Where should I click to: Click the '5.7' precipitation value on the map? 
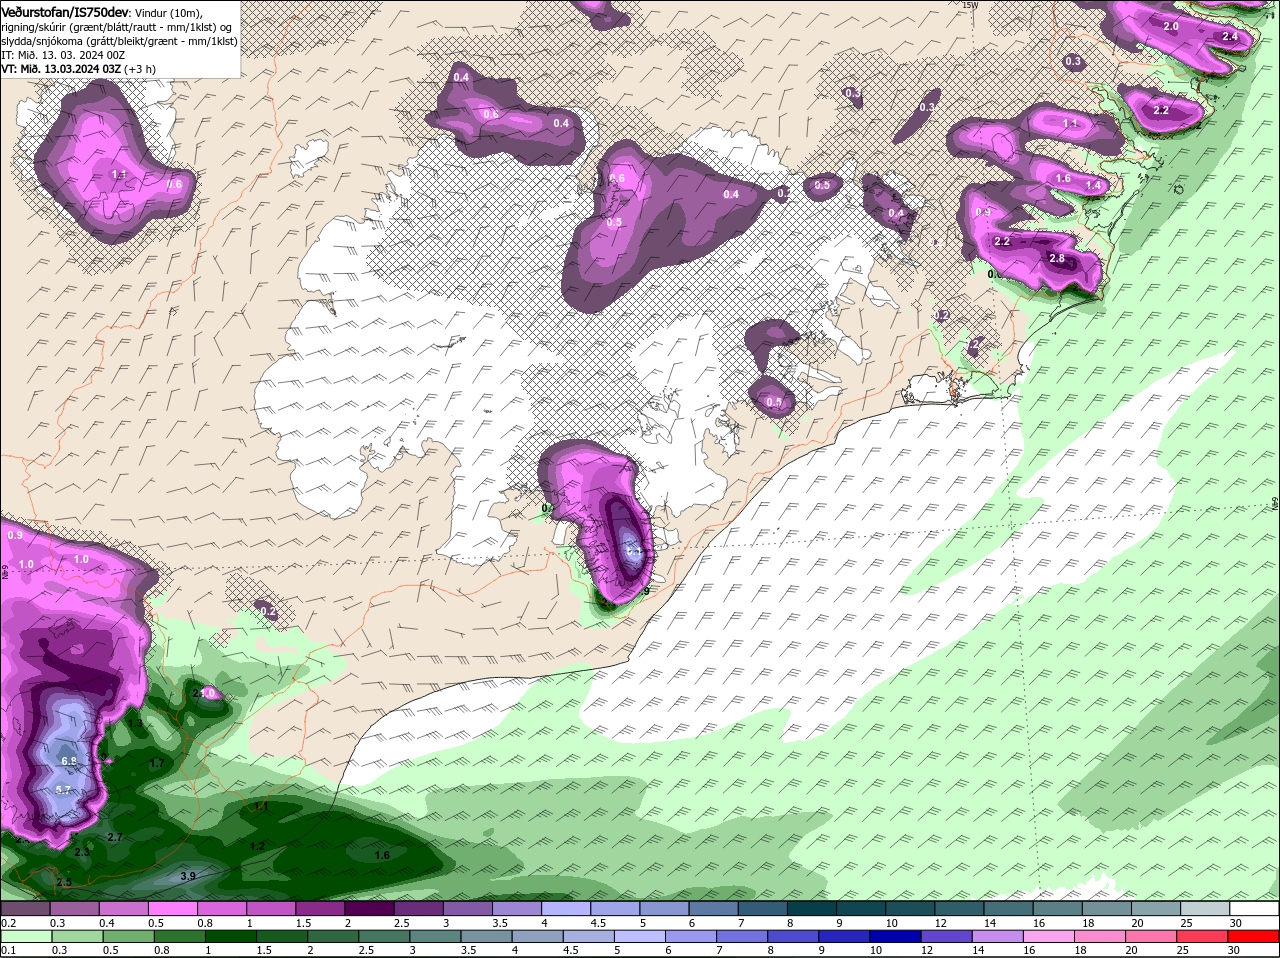[63, 790]
